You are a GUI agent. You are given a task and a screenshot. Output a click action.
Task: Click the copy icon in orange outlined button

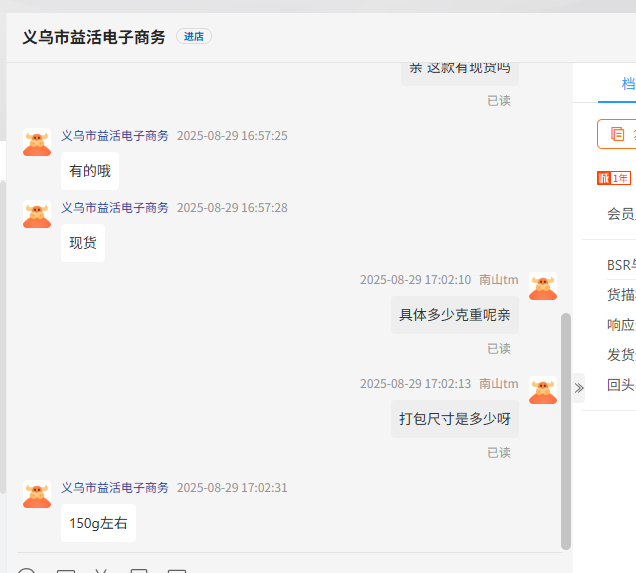point(617,134)
